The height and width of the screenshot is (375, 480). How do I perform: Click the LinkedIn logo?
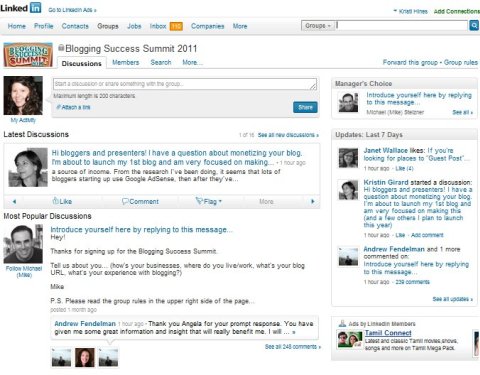point(21,8)
